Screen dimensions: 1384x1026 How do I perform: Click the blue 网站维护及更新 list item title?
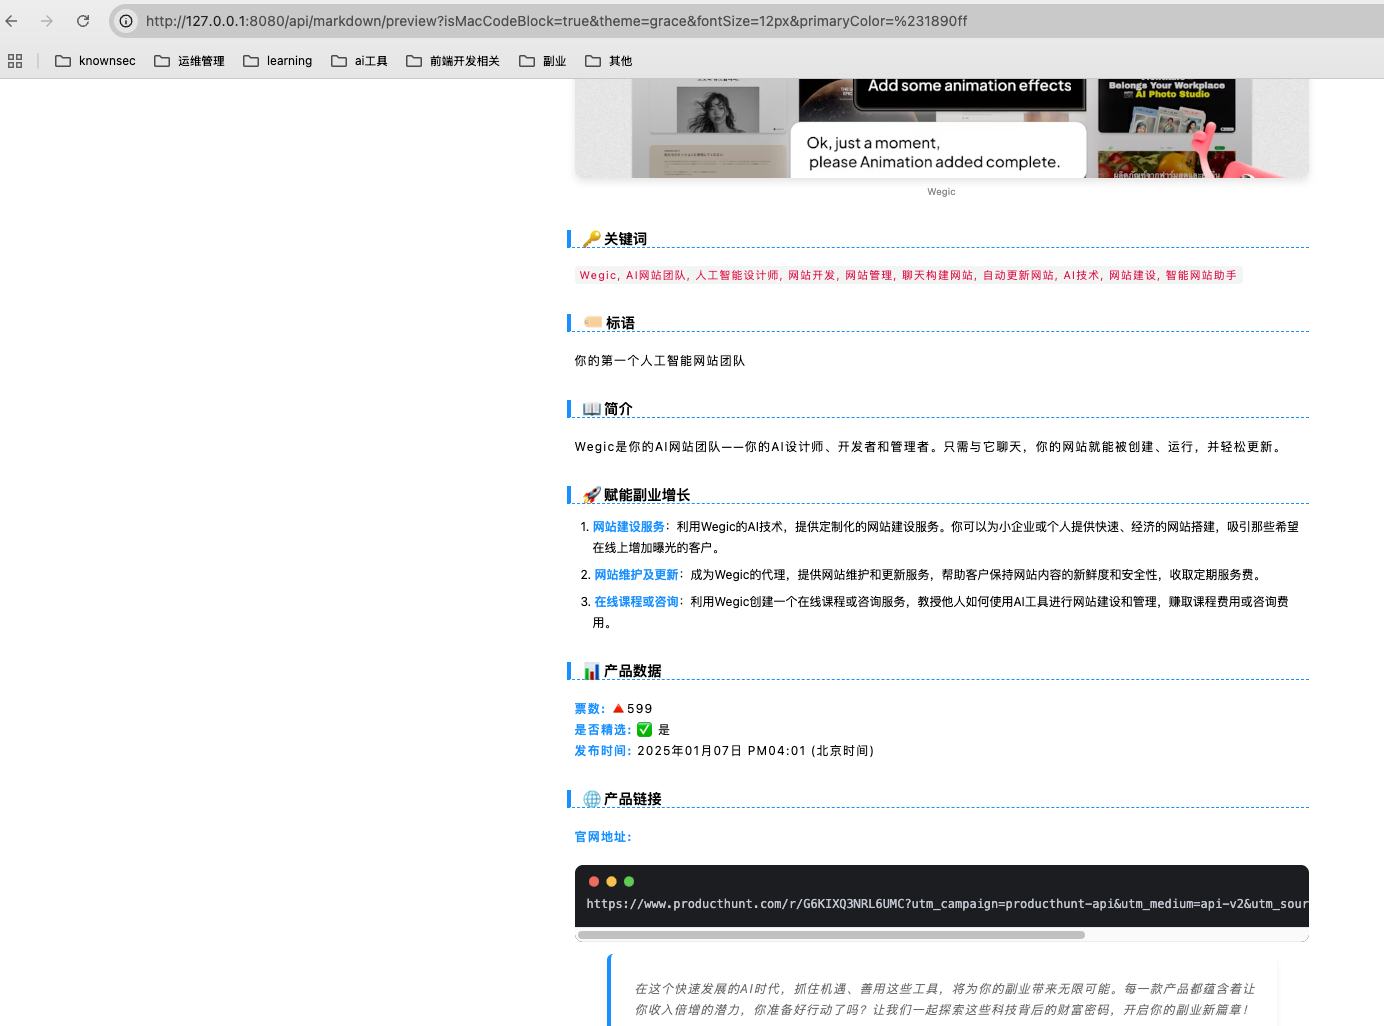coord(636,575)
